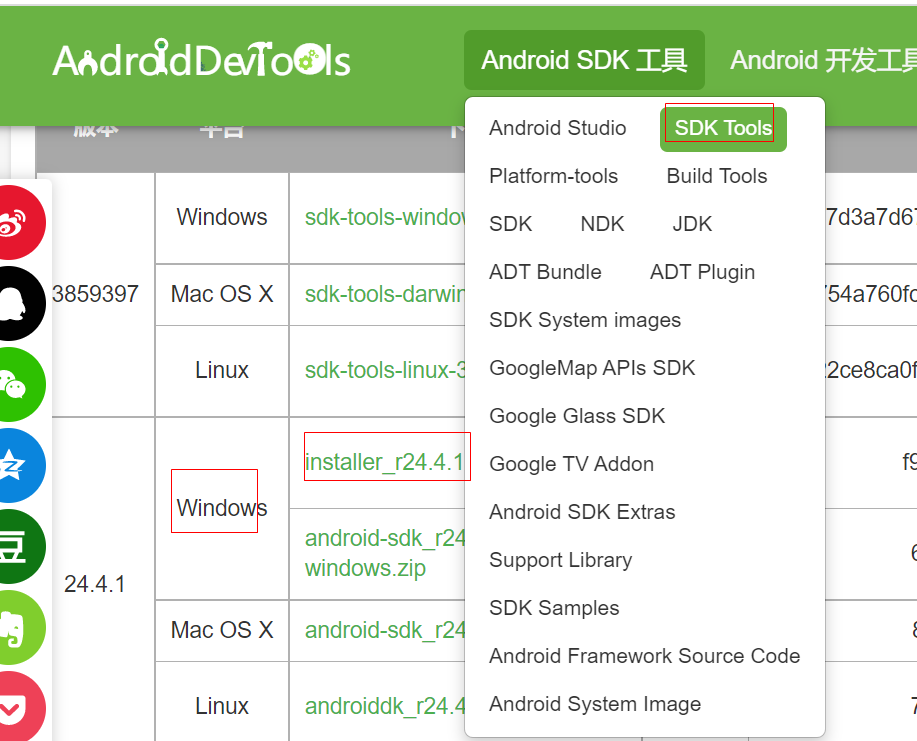Open ADT Plugin in the dropdown
The image size is (917, 741).
pyautogui.click(x=702, y=272)
